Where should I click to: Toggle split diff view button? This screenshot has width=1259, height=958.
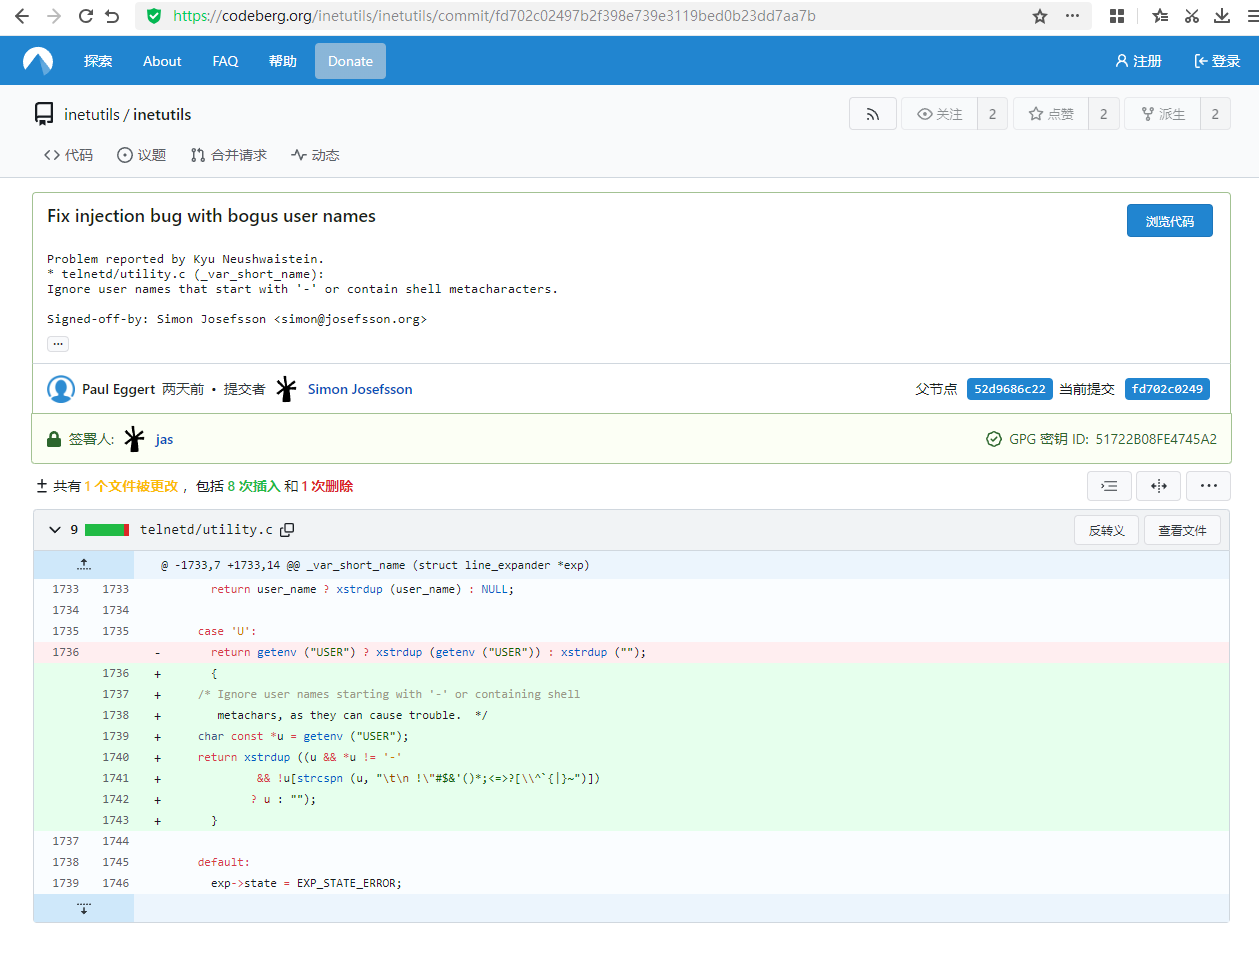[1158, 486]
